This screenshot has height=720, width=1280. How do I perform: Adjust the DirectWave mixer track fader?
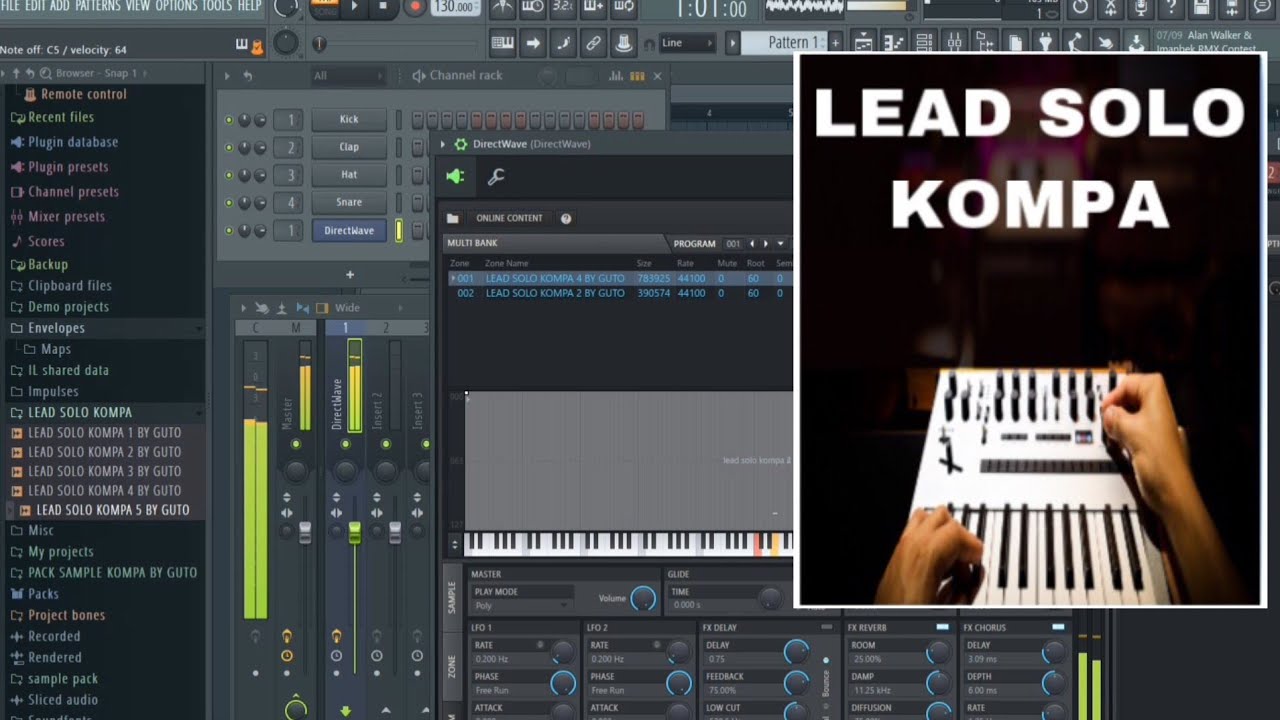[354, 532]
